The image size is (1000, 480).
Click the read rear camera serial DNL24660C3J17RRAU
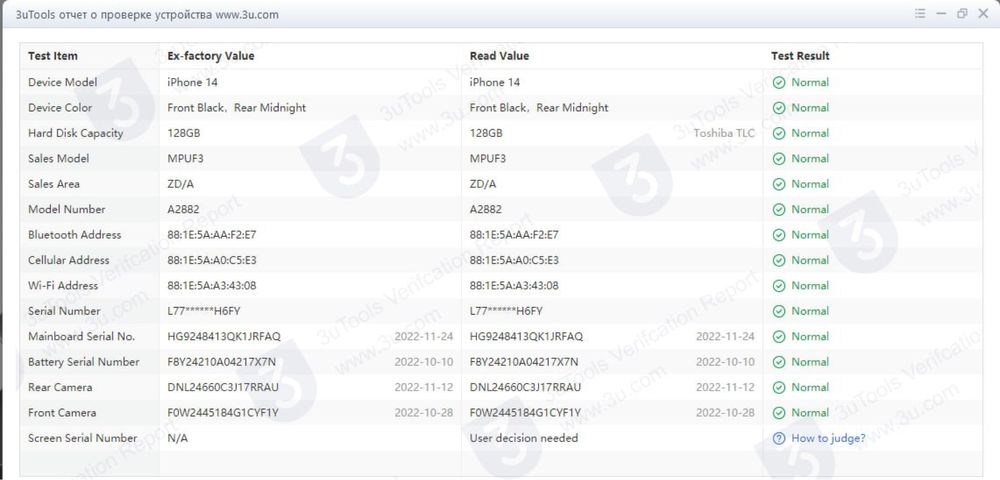[x=526, y=388]
